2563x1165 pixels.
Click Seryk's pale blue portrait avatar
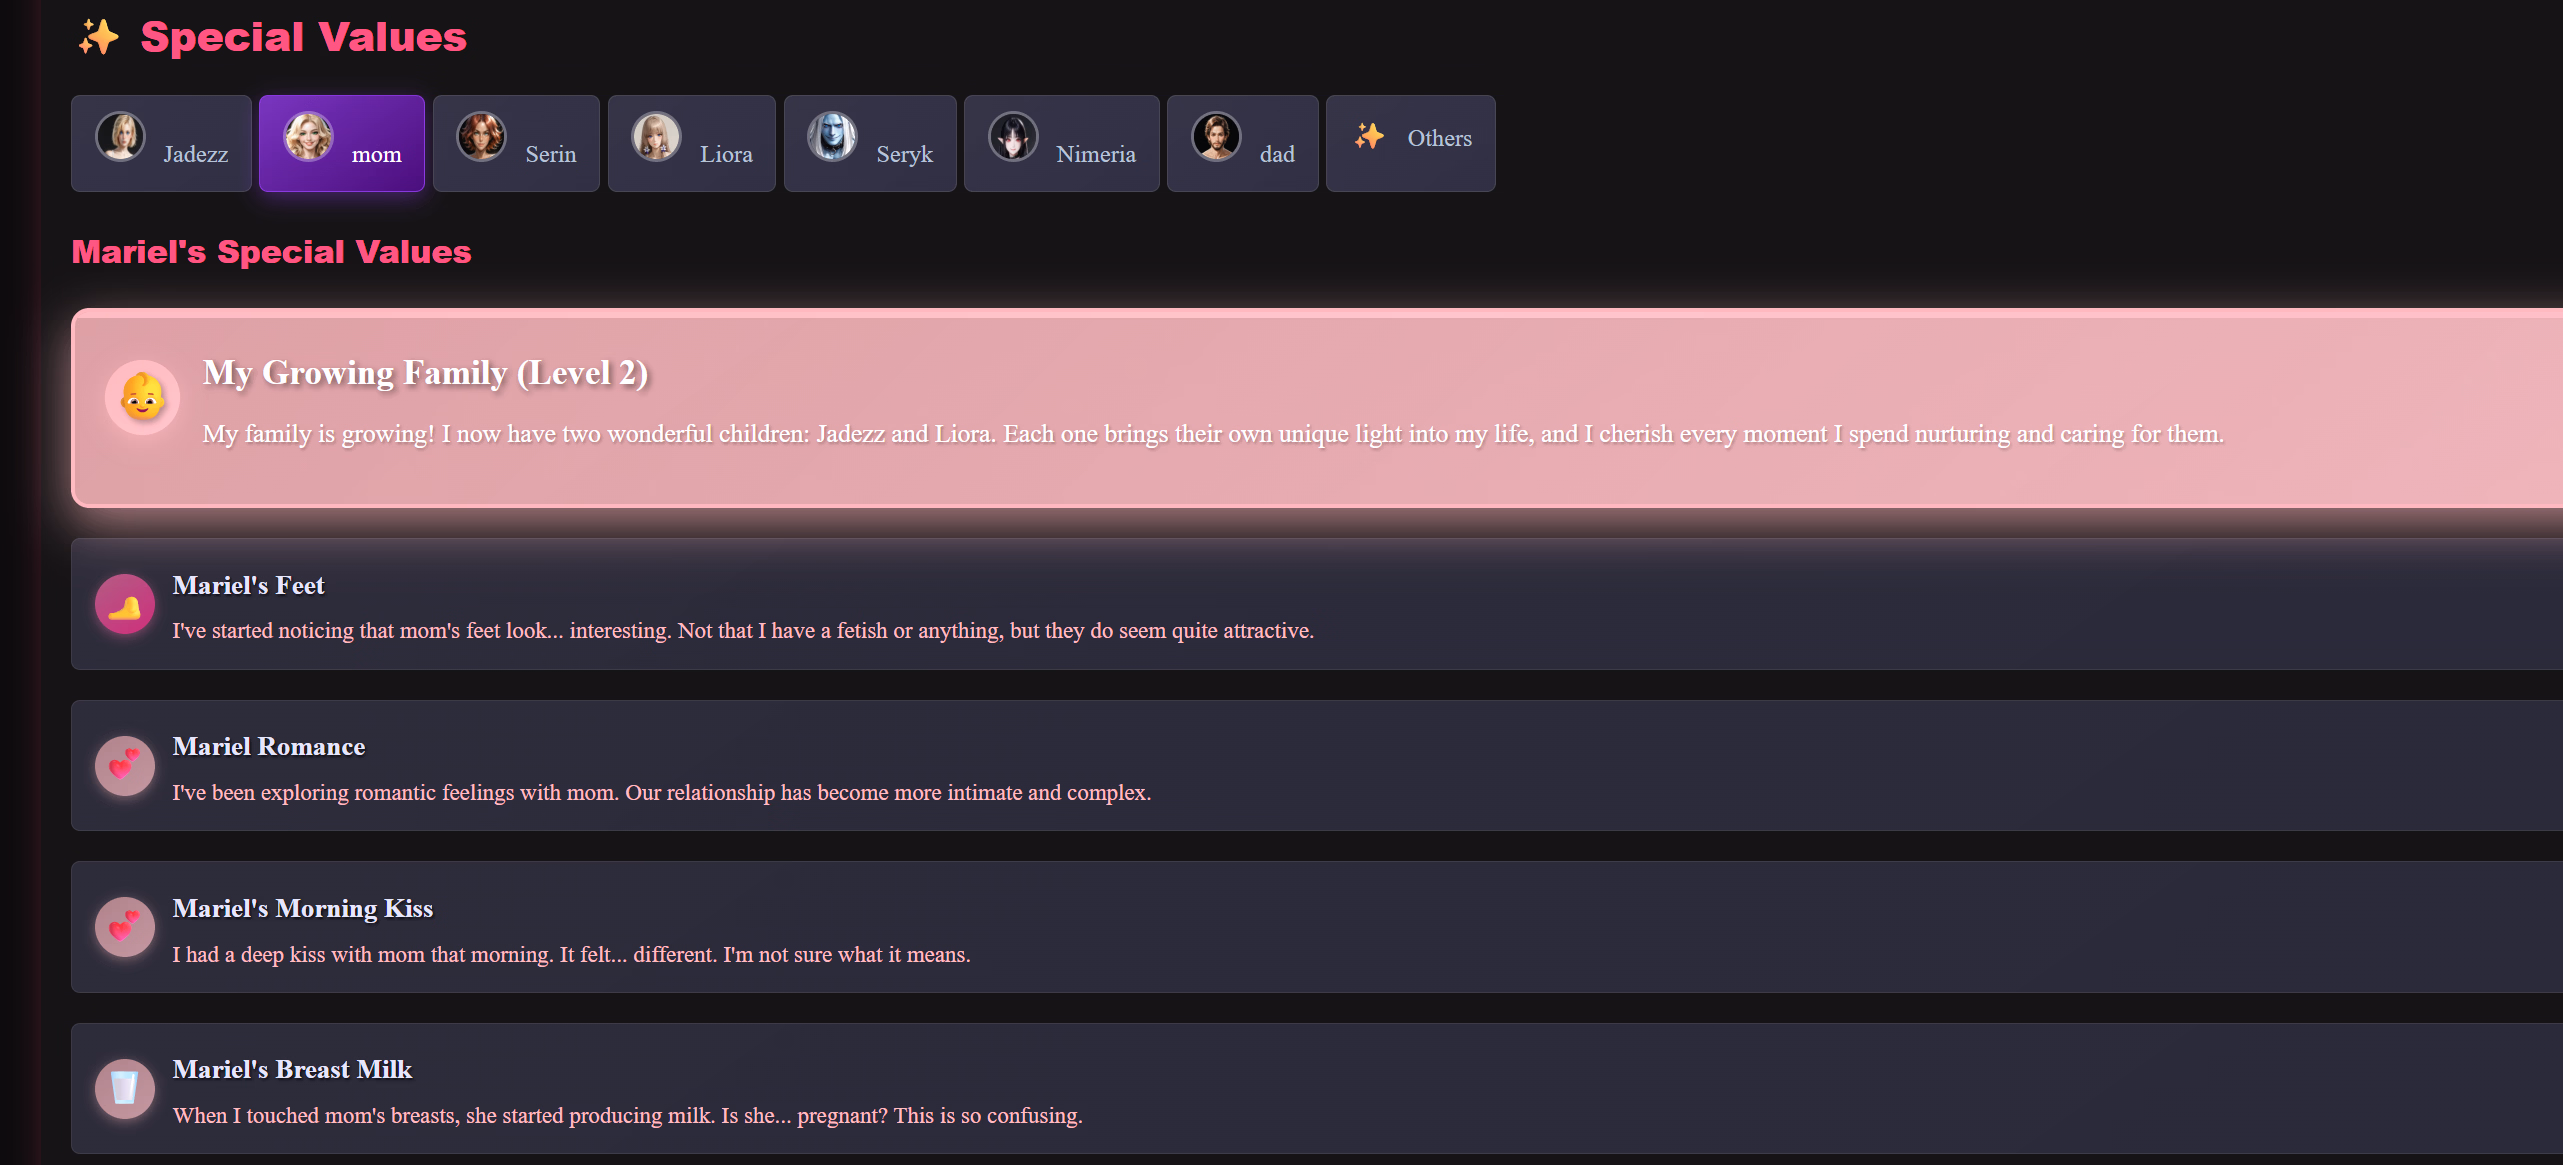coord(833,136)
